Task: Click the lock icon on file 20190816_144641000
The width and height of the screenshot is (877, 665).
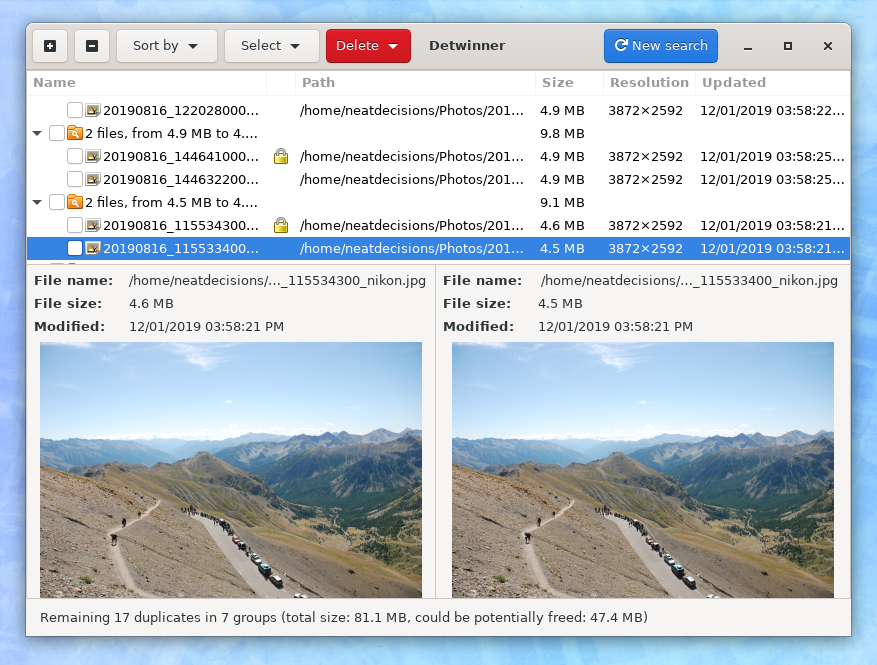Action: (x=281, y=156)
